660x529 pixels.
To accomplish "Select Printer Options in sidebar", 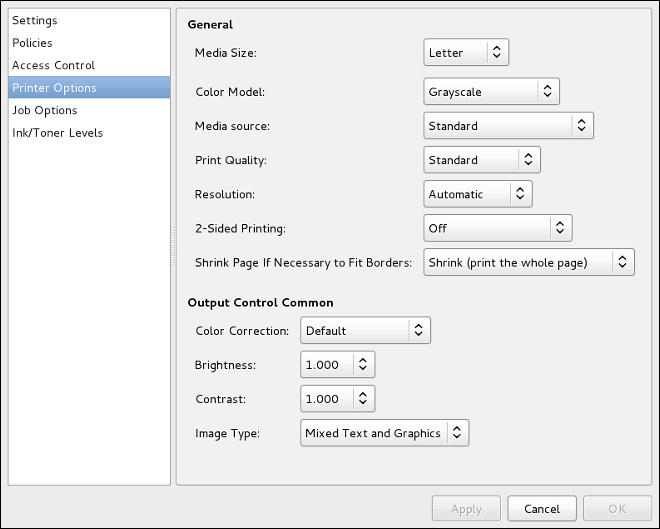I will (x=89, y=88).
